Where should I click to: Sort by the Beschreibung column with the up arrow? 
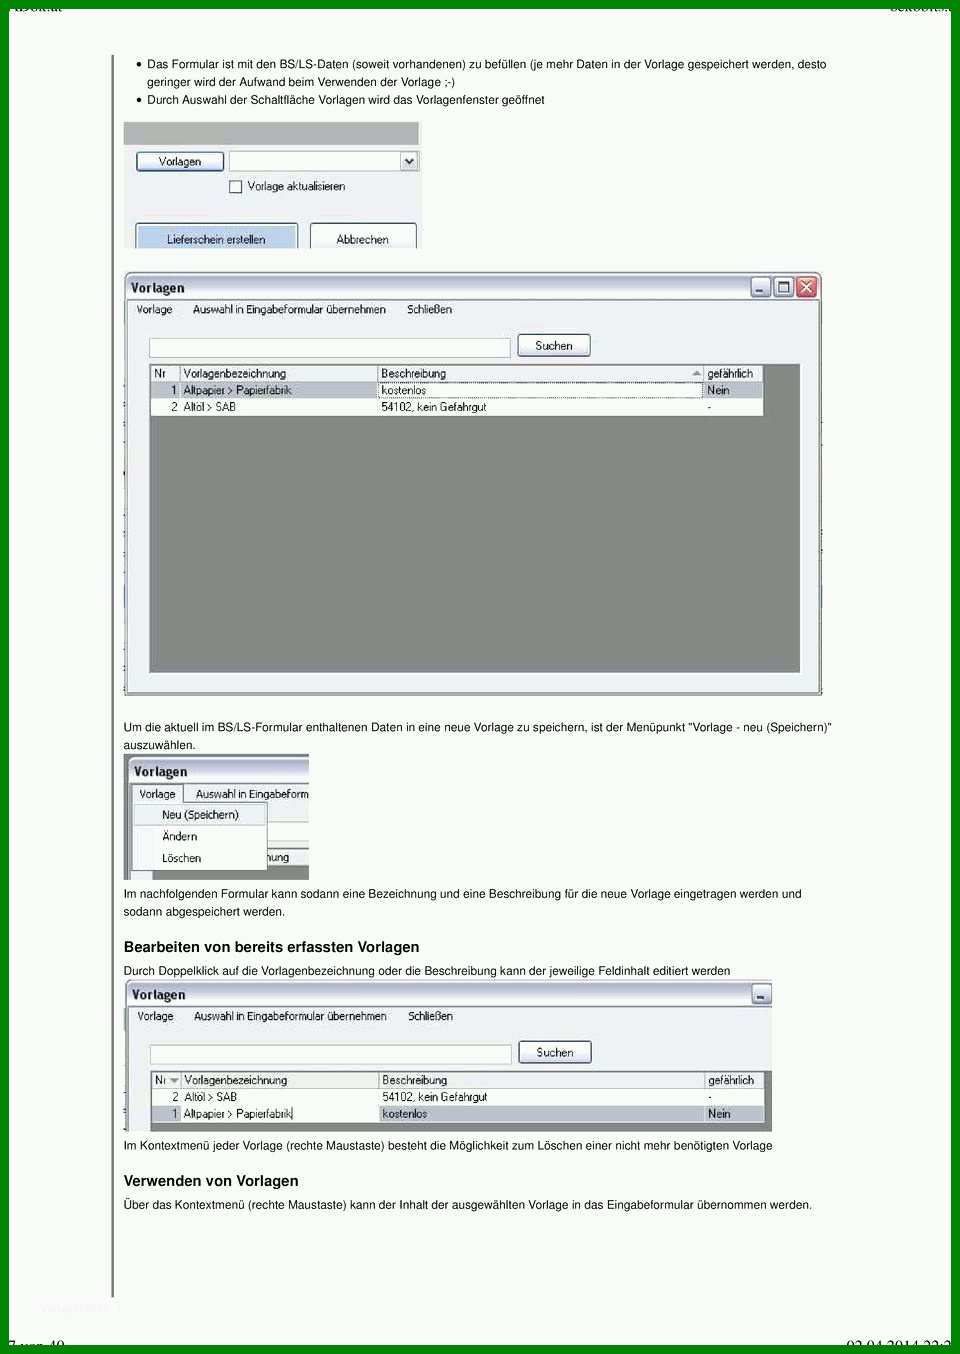click(x=696, y=373)
